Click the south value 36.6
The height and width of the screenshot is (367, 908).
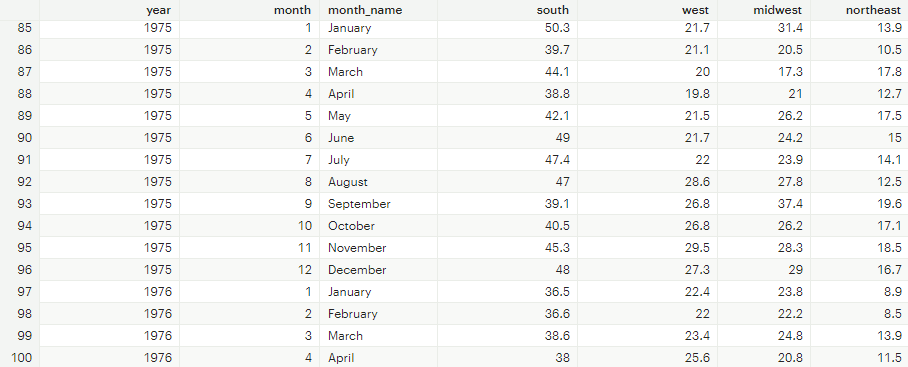(558, 314)
